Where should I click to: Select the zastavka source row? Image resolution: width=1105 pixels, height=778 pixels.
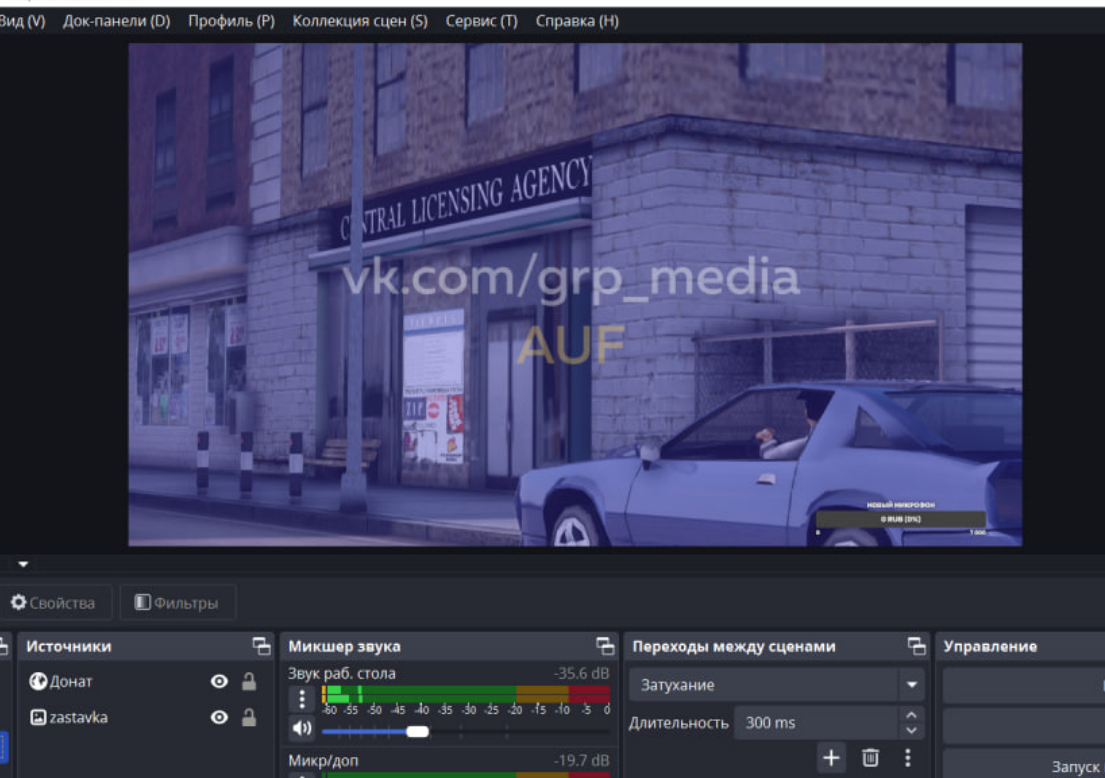(x=144, y=717)
